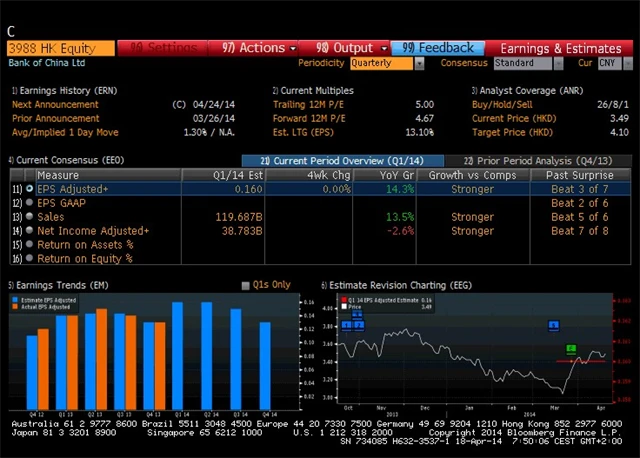Click the Feedback button
Image resolution: width=640 pixels, height=458 pixels.
pos(438,48)
